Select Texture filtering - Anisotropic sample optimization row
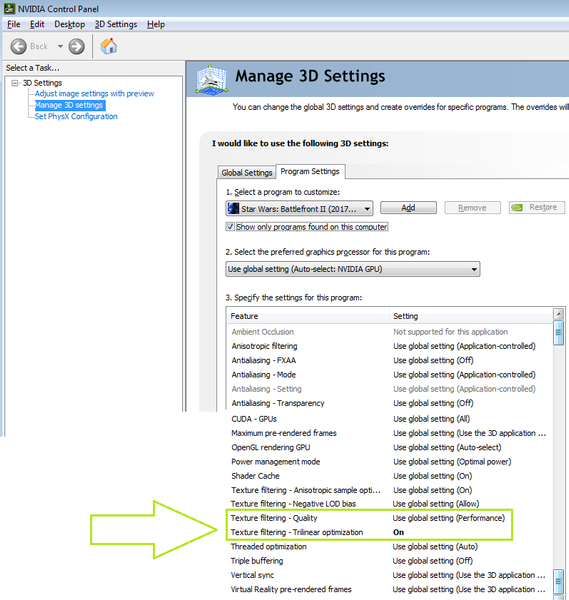Viewport: 569px width, 600px height. pyautogui.click(x=389, y=490)
